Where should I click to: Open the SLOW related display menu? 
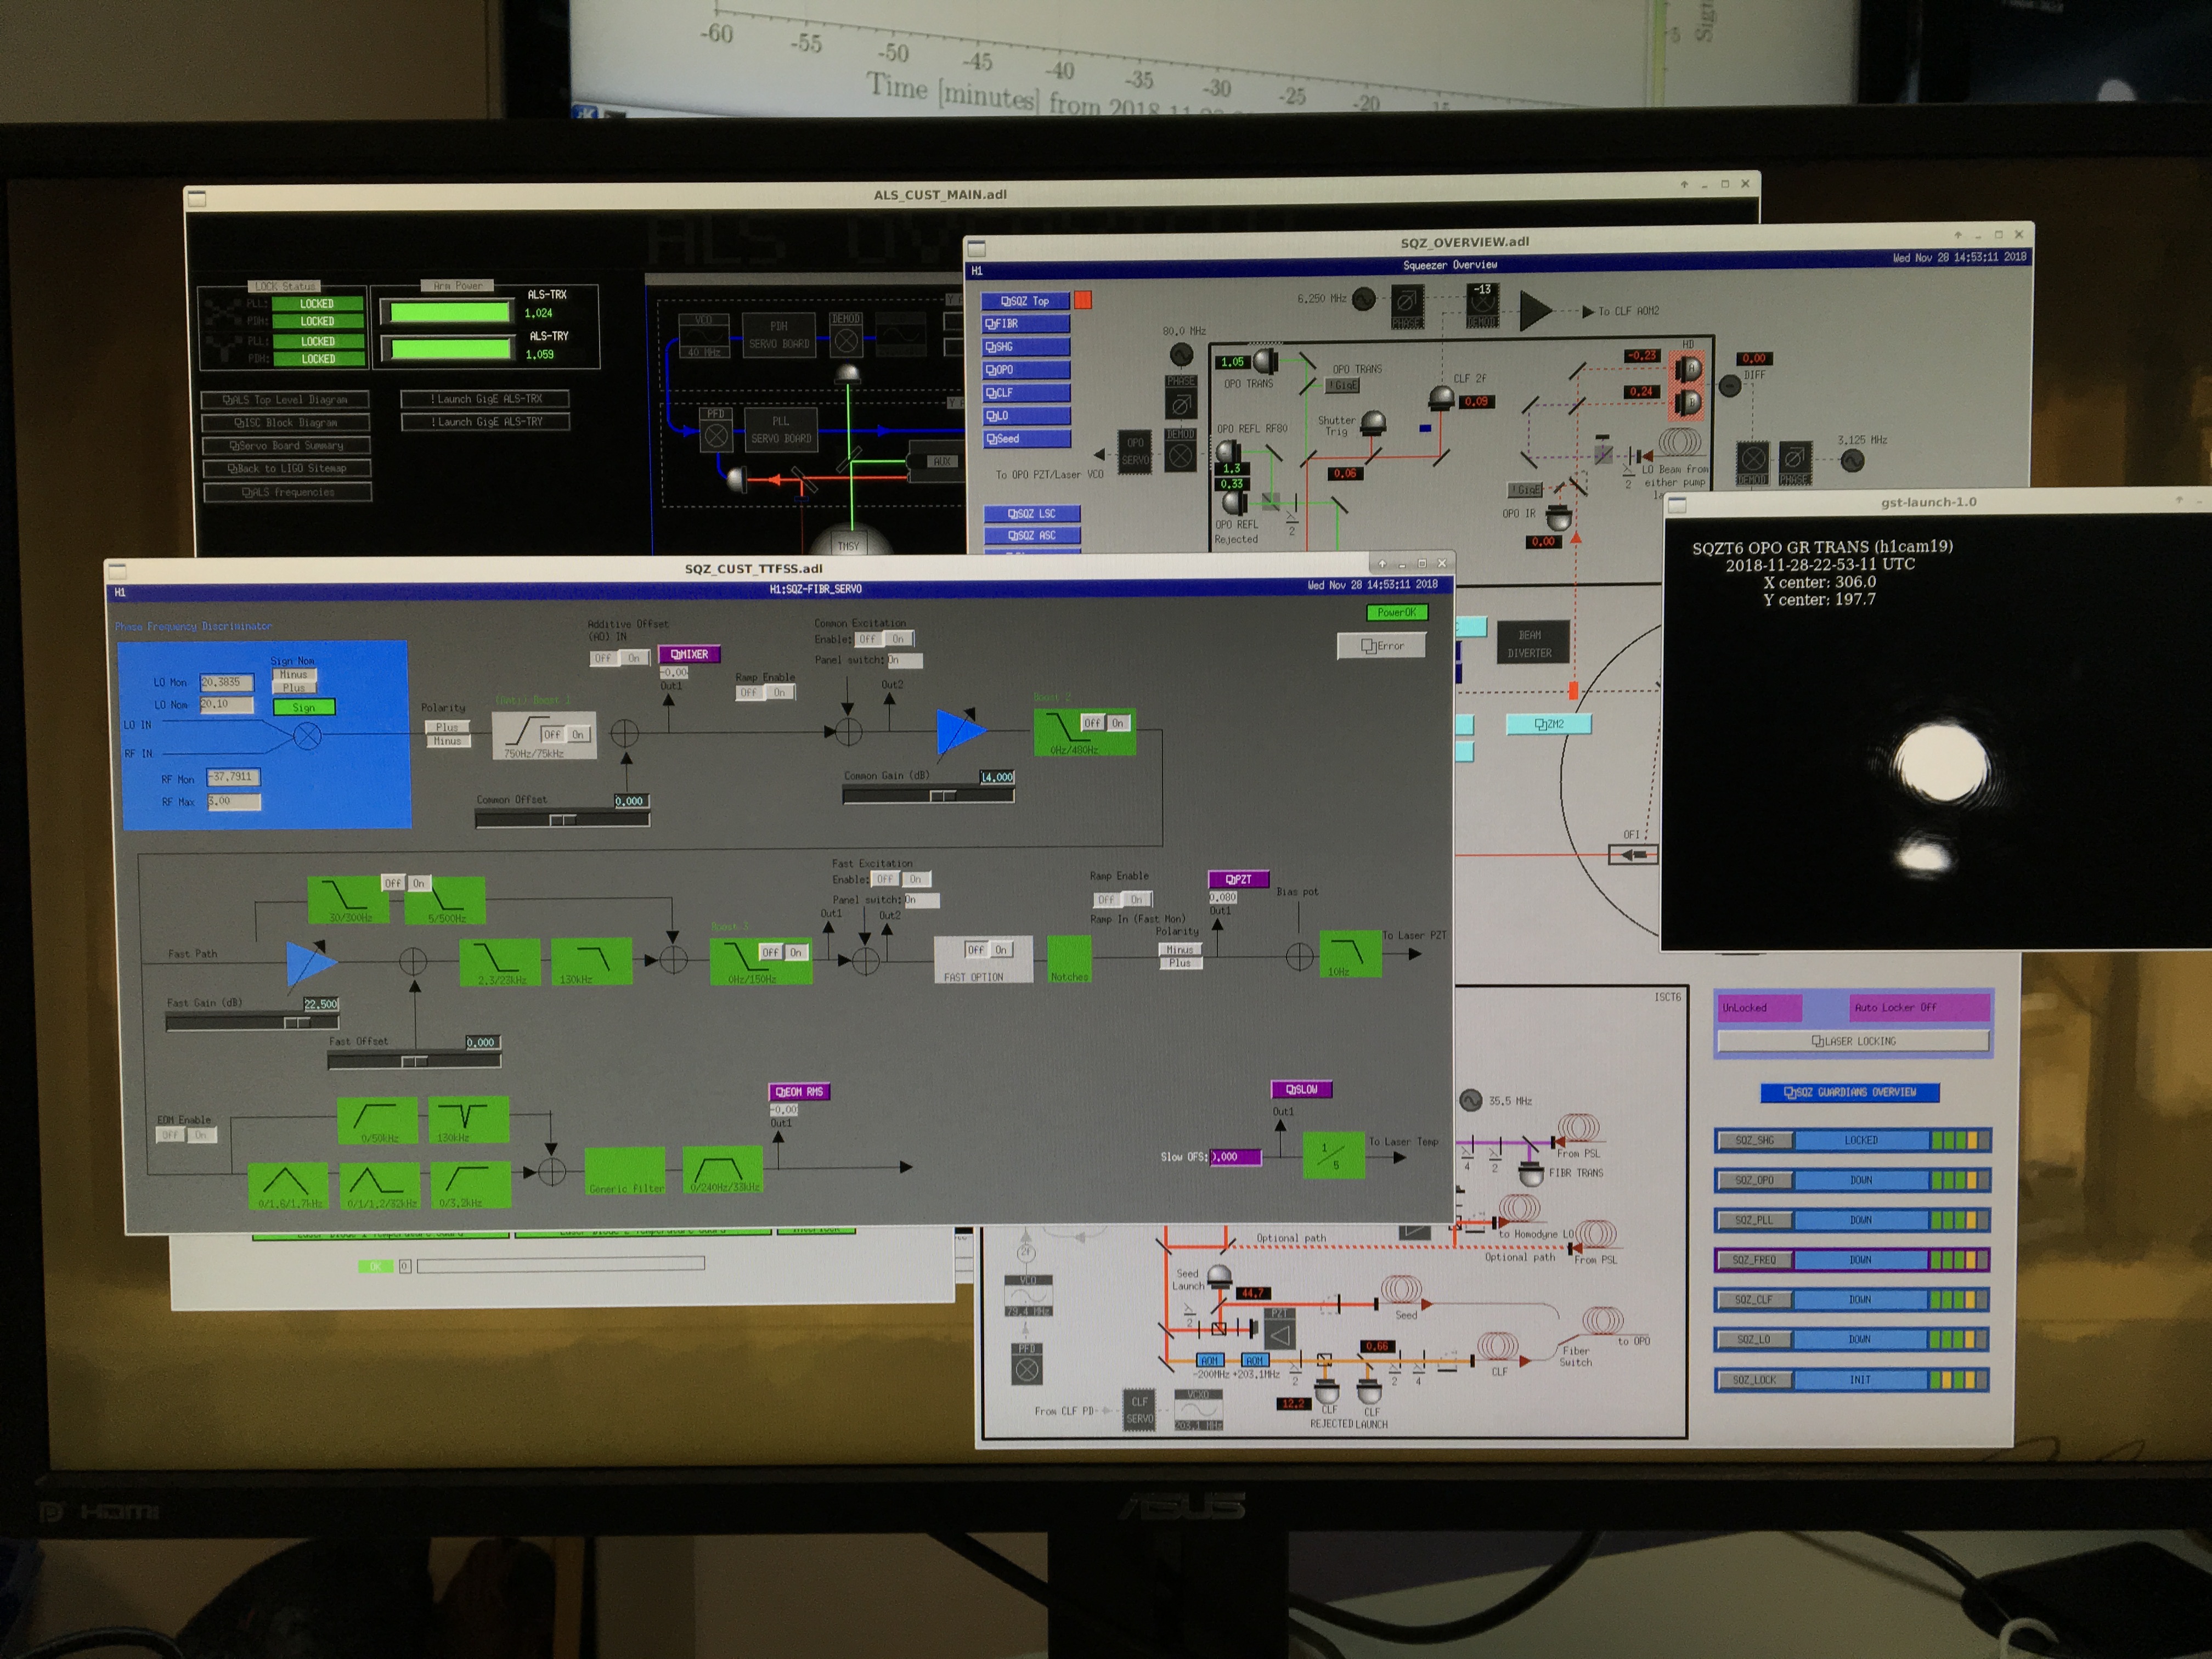coord(1301,1089)
